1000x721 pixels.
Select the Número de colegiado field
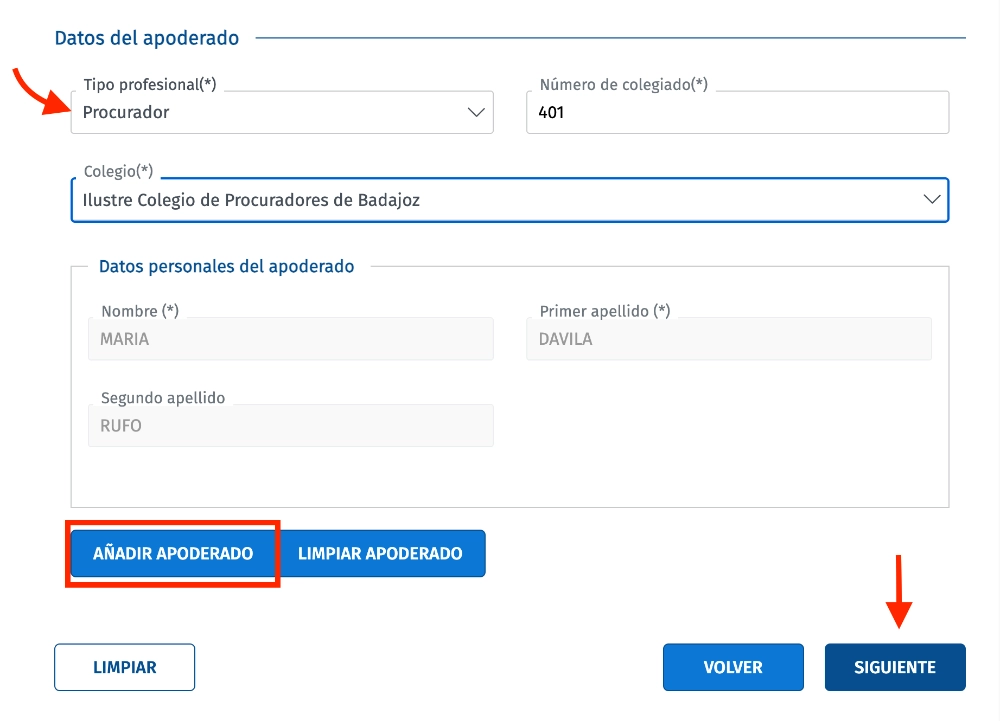point(737,112)
